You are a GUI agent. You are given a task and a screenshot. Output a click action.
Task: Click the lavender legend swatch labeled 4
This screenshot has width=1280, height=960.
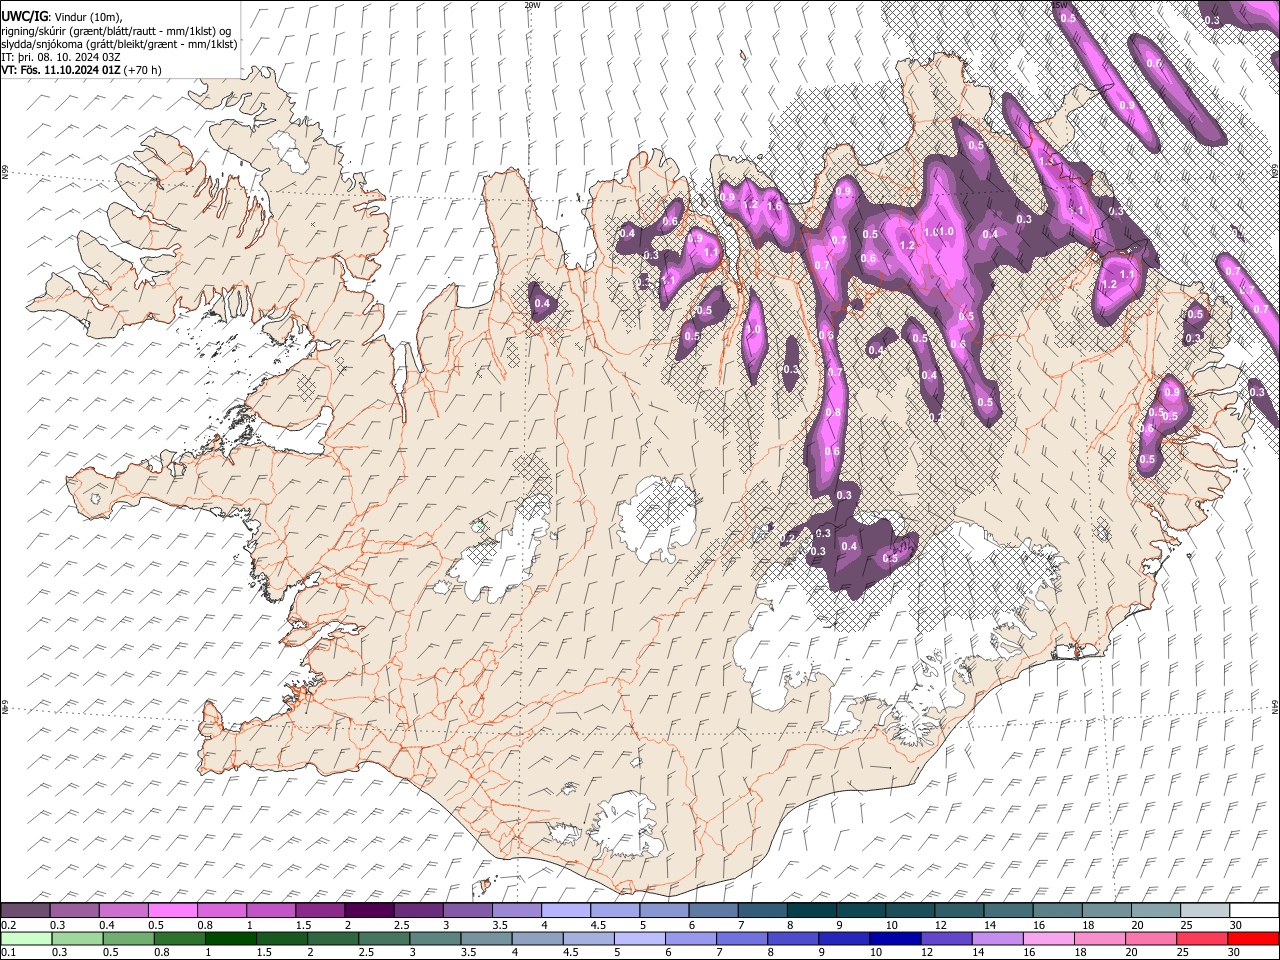coord(565,911)
